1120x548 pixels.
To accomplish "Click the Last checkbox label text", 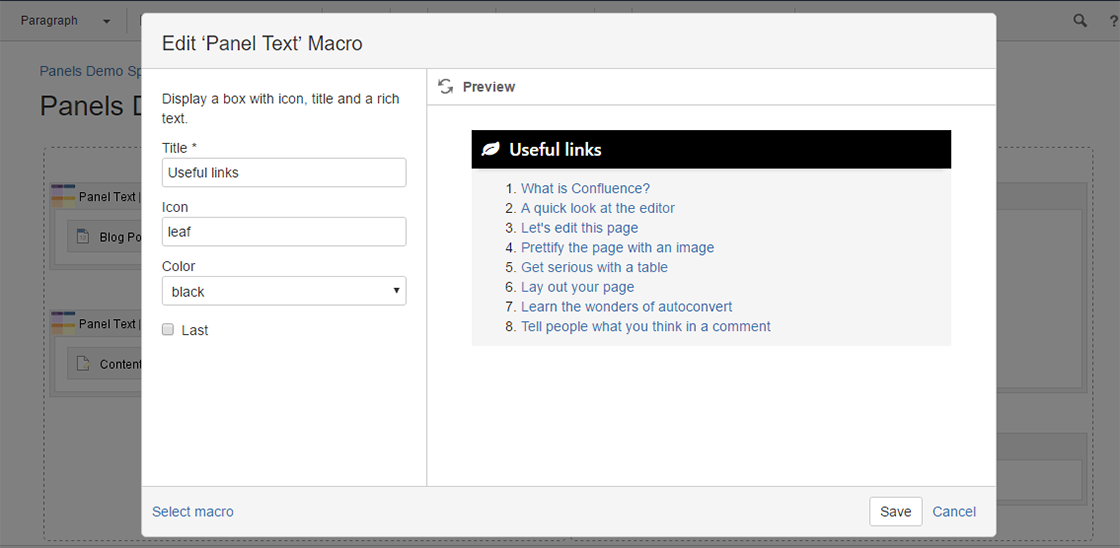I will 195,330.
